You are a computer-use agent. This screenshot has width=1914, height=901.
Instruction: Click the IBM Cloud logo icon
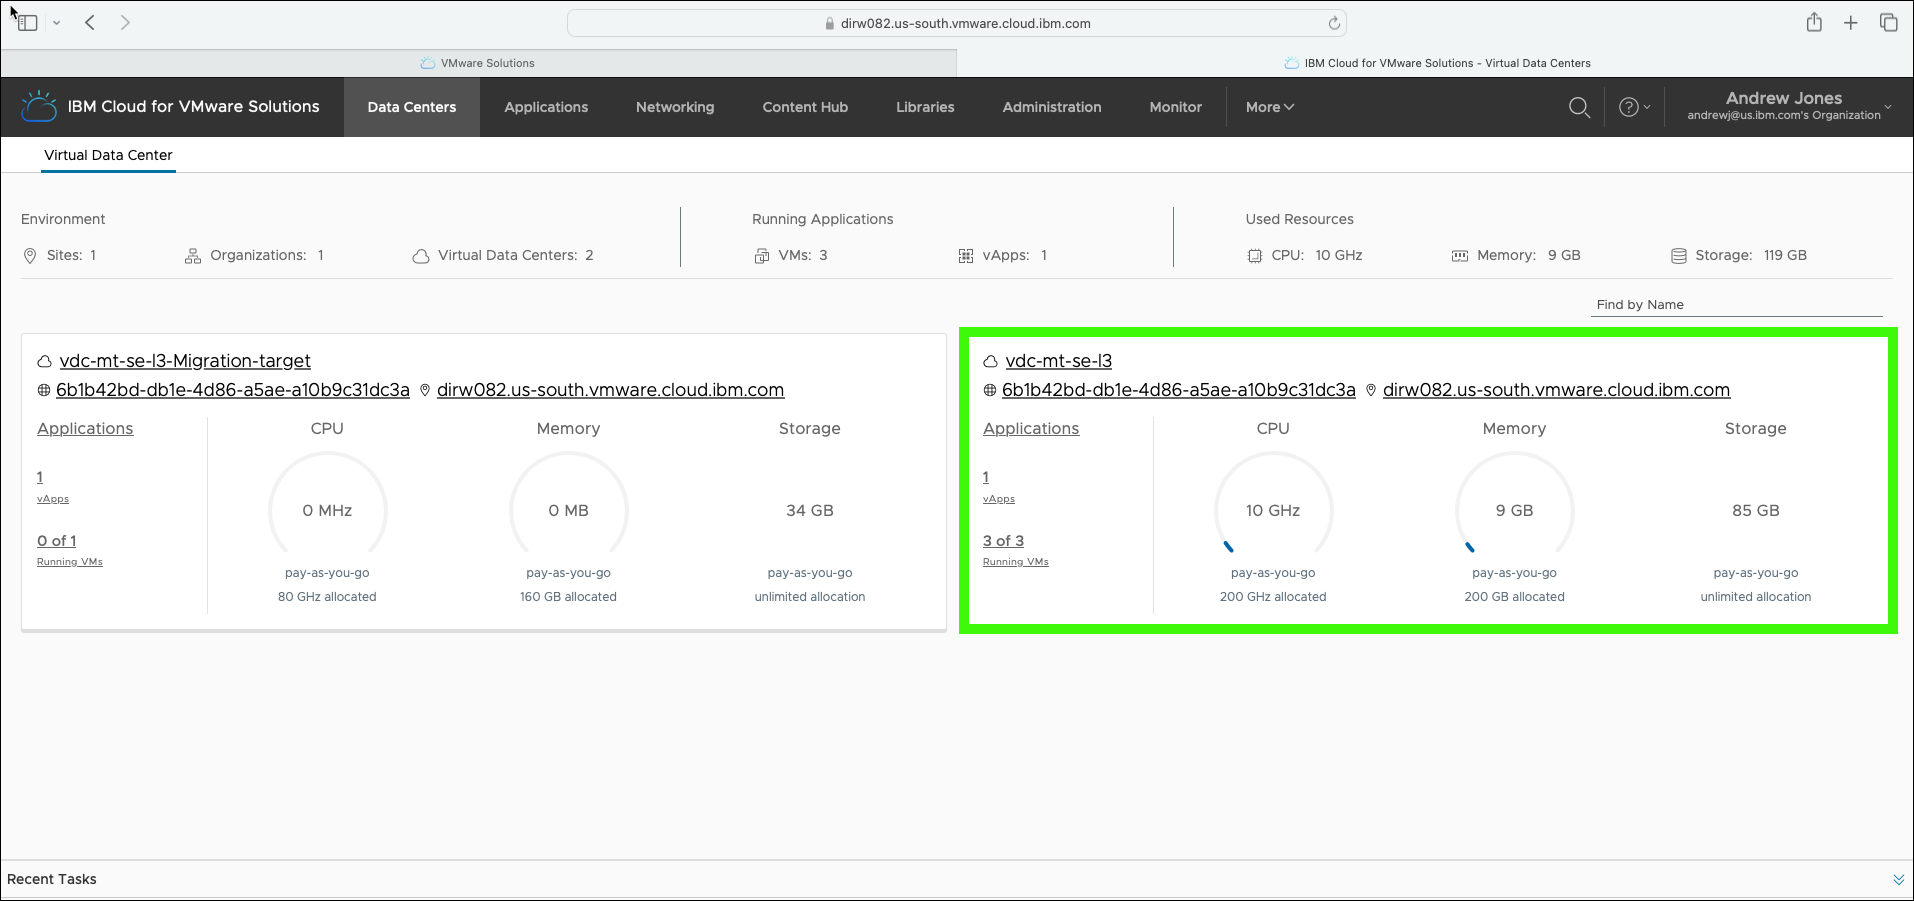[x=39, y=106]
